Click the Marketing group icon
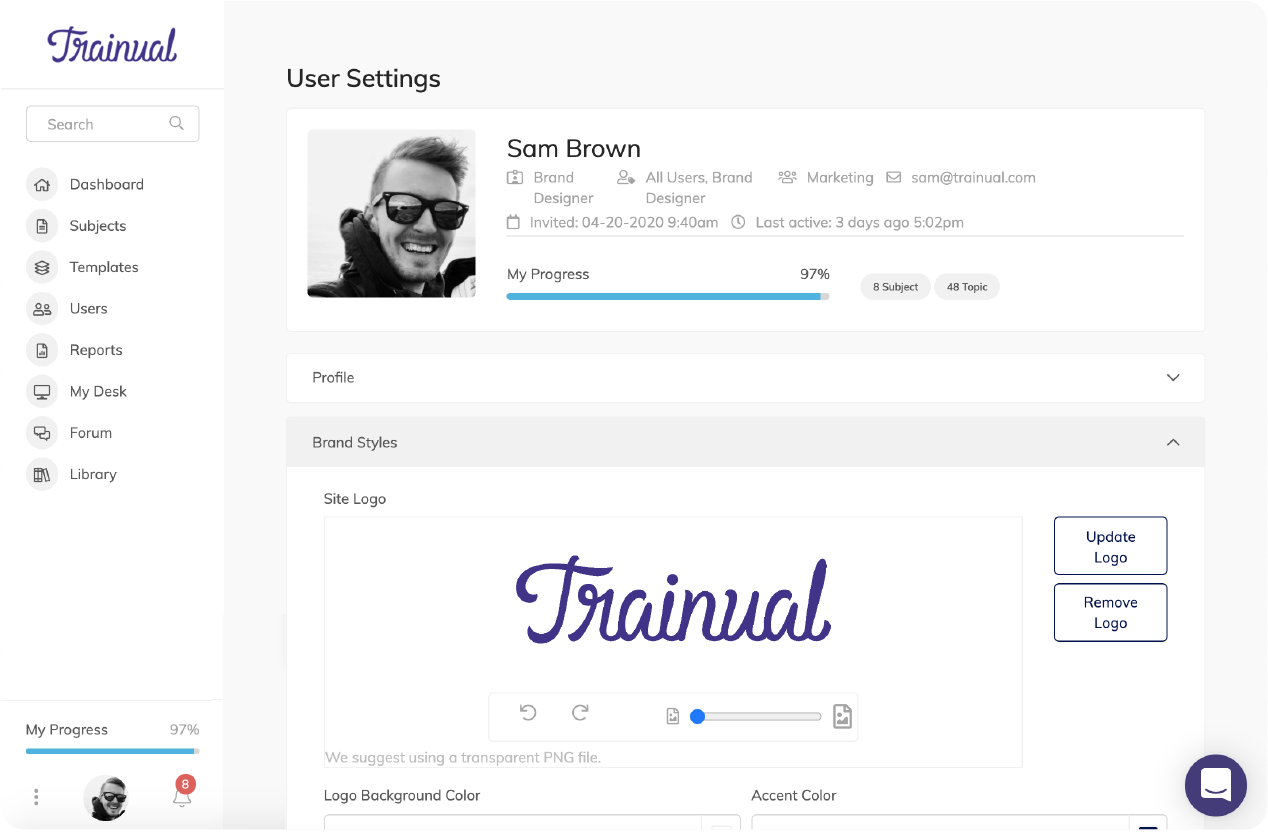The image size is (1268, 832). point(787,178)
